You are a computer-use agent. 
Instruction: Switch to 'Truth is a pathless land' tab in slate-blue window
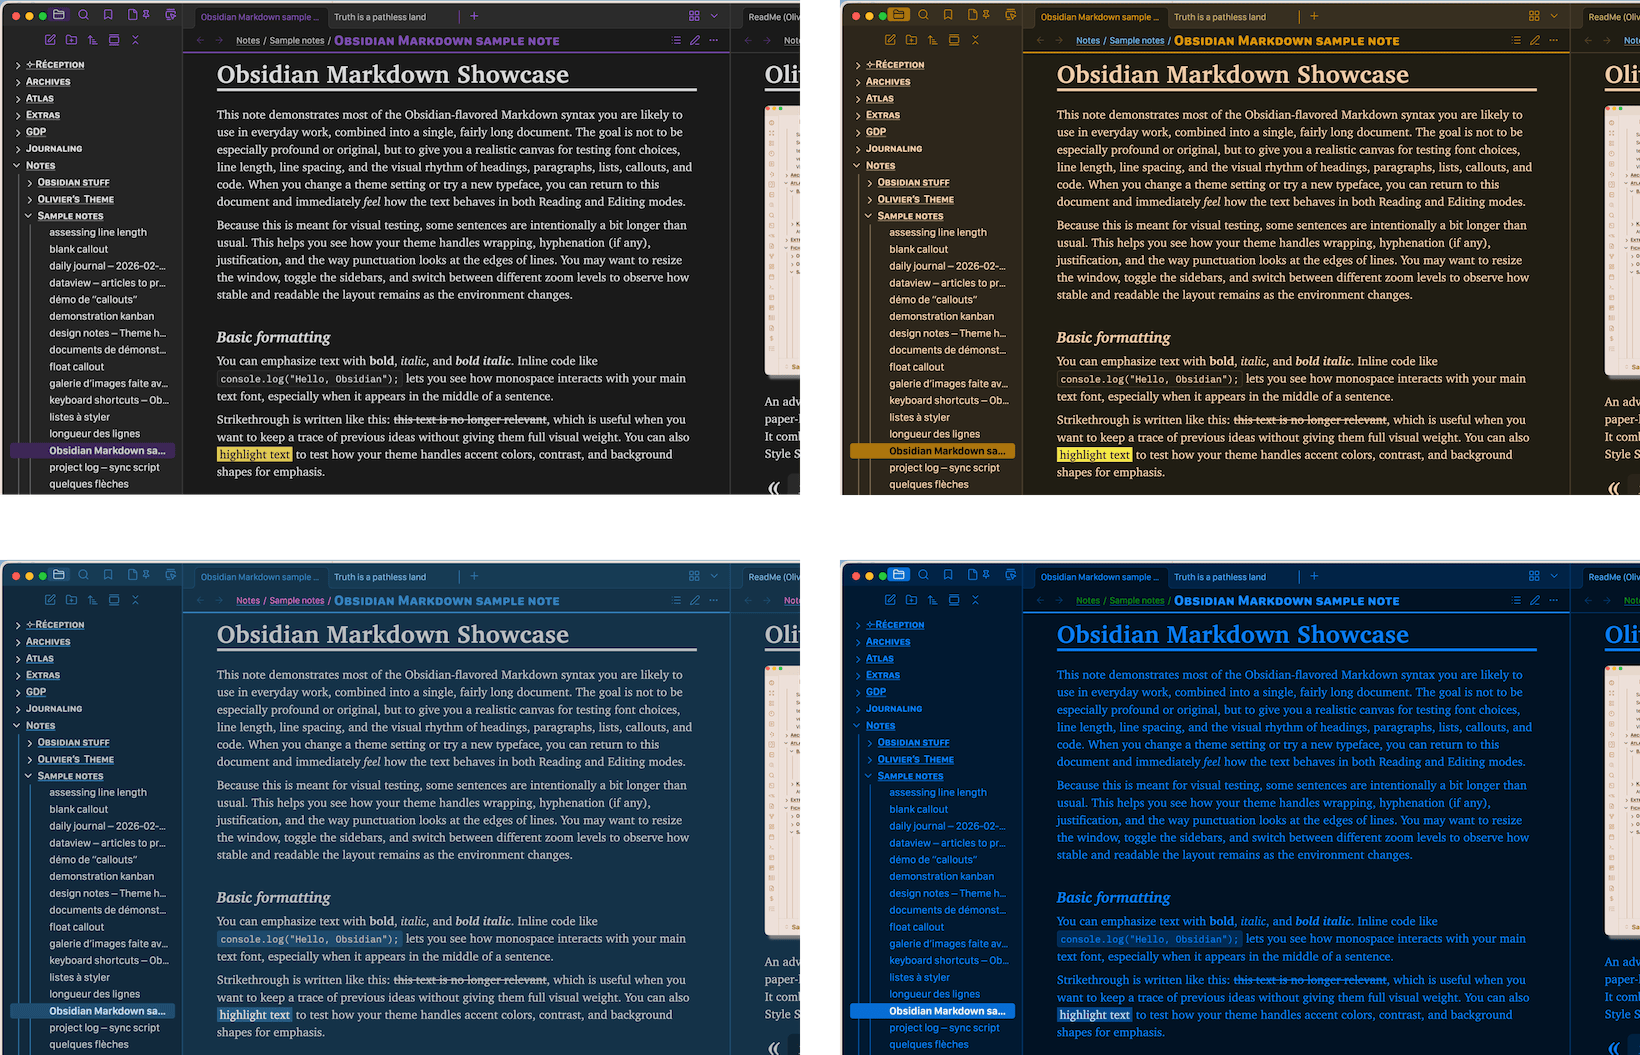tap(380, 577)
